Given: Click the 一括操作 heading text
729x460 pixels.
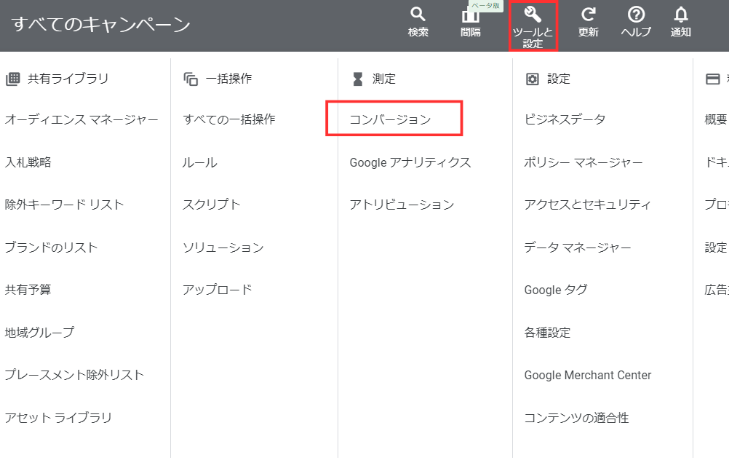Looking at the screenshot, I should (x=229, y=79).
